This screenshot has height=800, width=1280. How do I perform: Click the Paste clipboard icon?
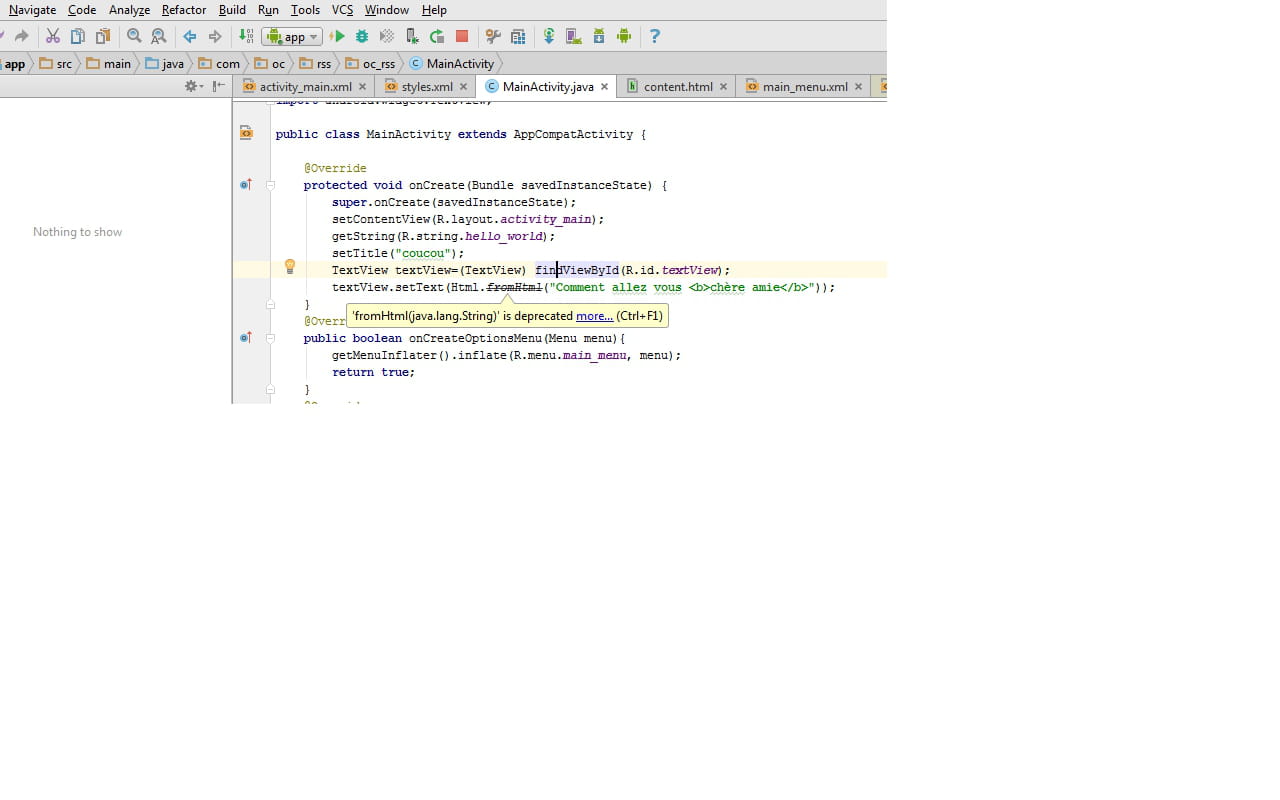click(x=103, y=36)
